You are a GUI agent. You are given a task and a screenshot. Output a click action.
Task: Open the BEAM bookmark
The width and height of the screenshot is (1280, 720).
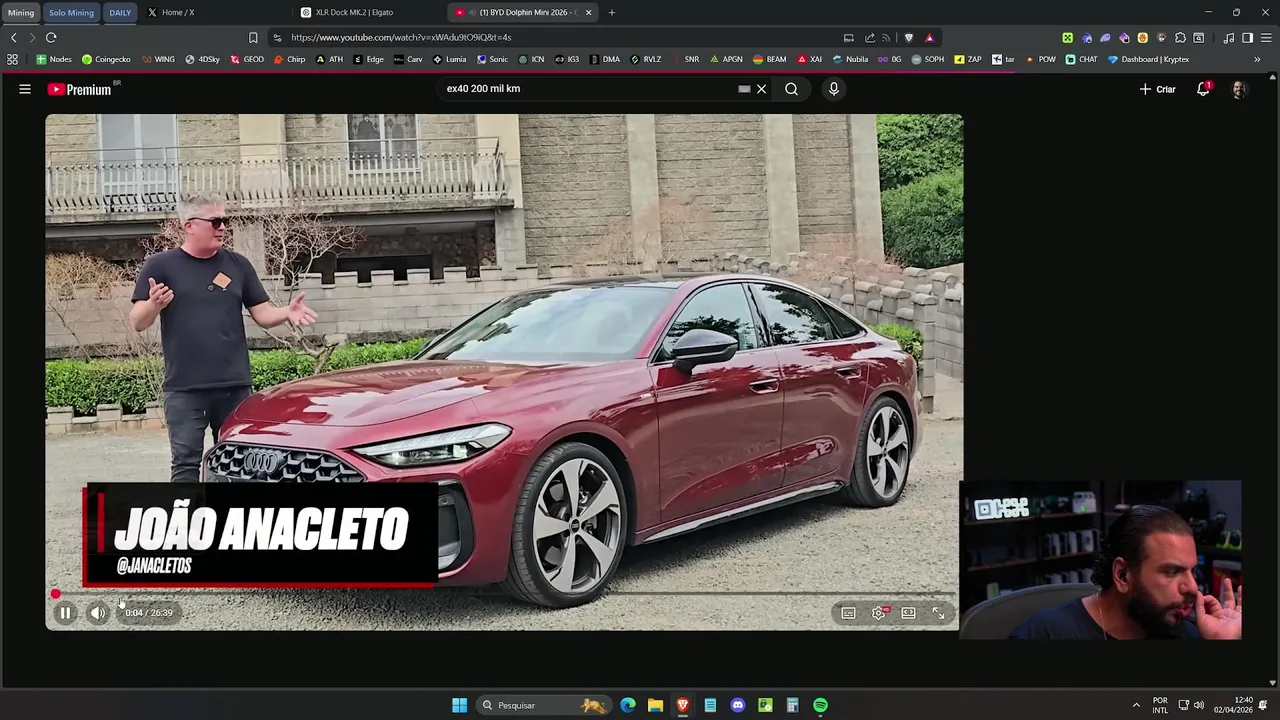click(x=769, y=59)
